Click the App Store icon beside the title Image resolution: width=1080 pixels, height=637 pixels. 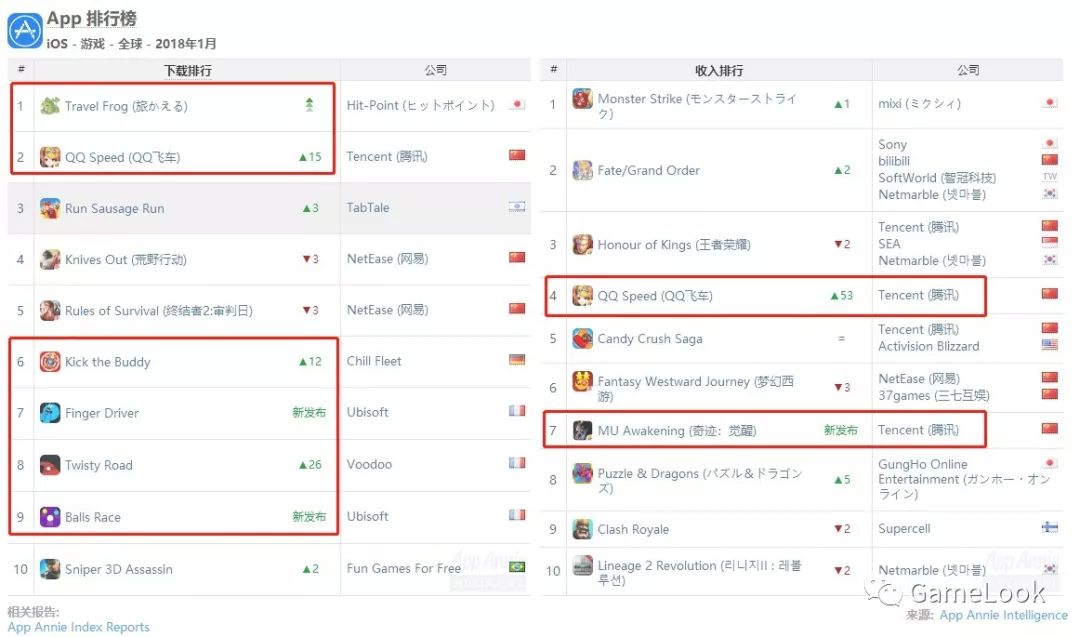tap(24, 30)
